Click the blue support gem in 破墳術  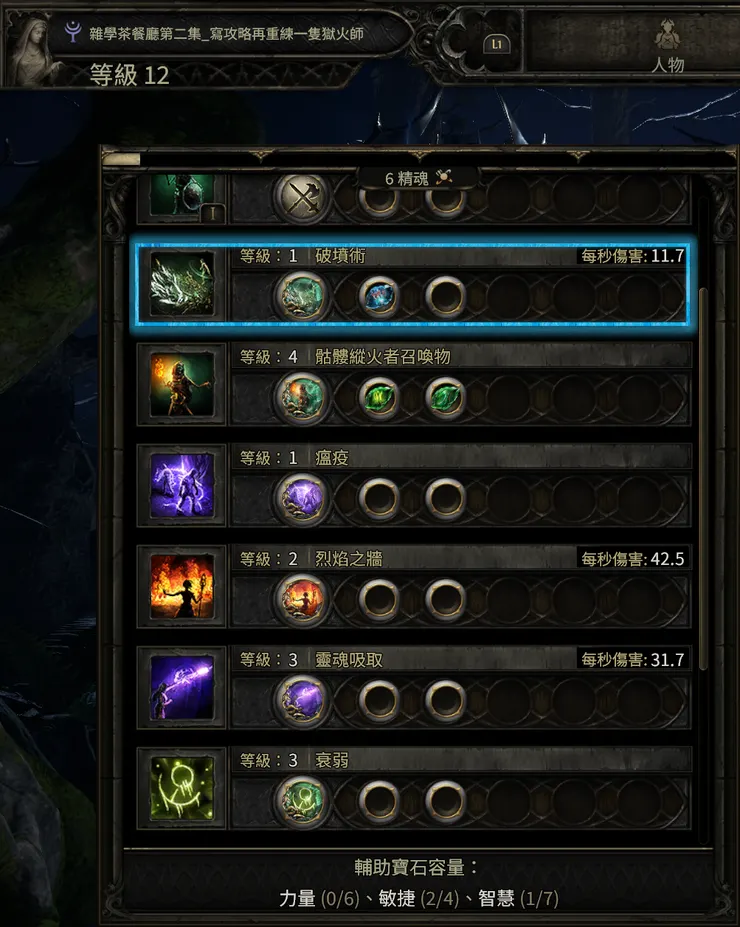pyautogui.click(x=379, y=296)
